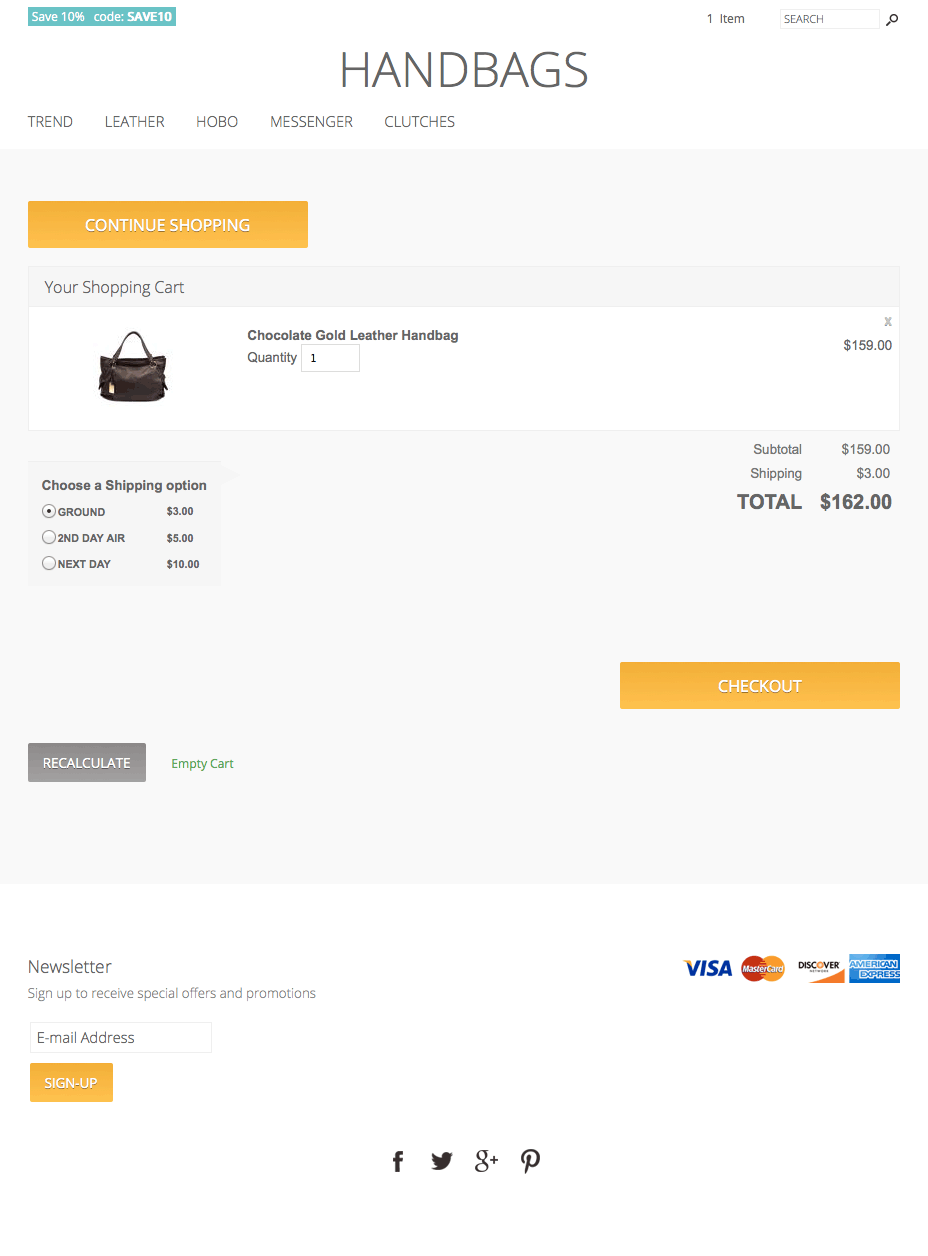Image resolution: width=928 pixels, height=1256 pixels.
Task: Open the Twitter social icon
Action: tap(442, 1161)
